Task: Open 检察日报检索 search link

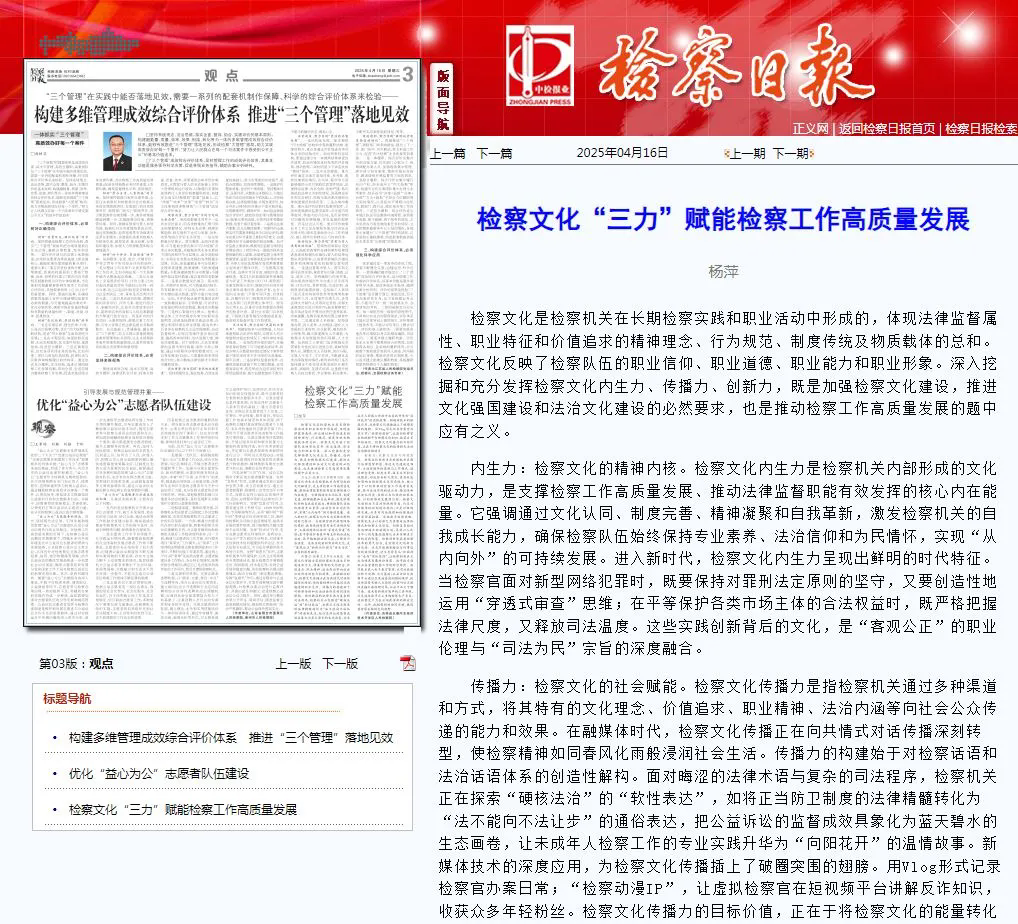Action: [980, 128]
